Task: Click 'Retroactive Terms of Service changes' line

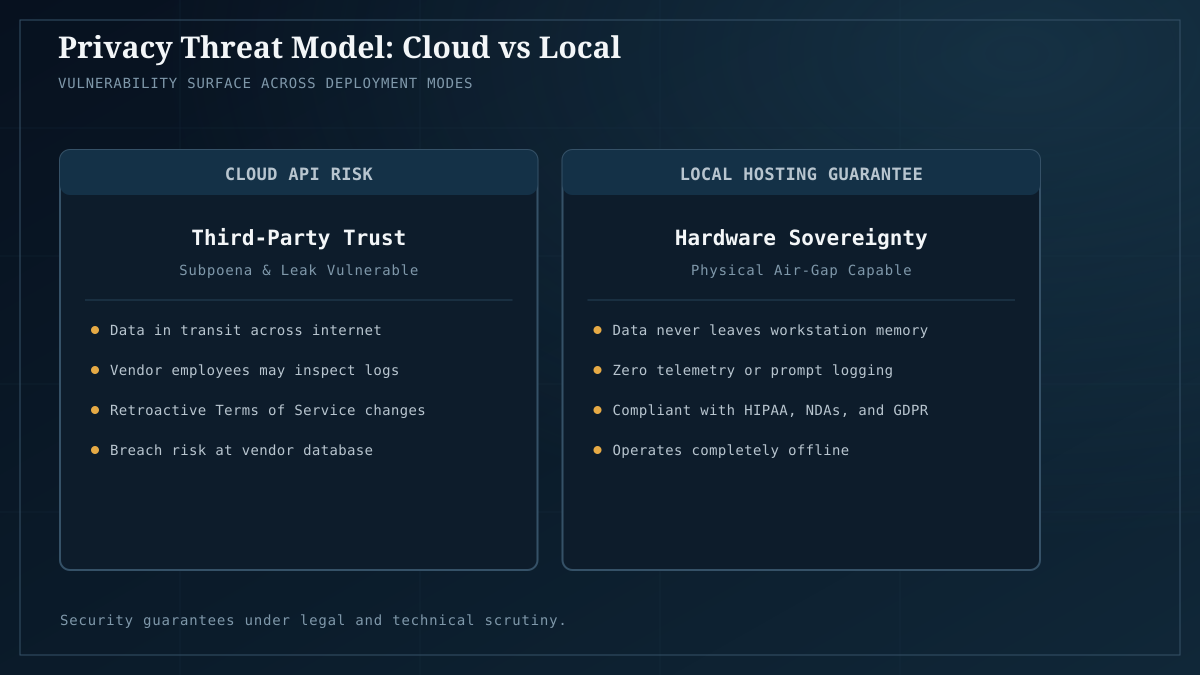Action: pos(268,410)
